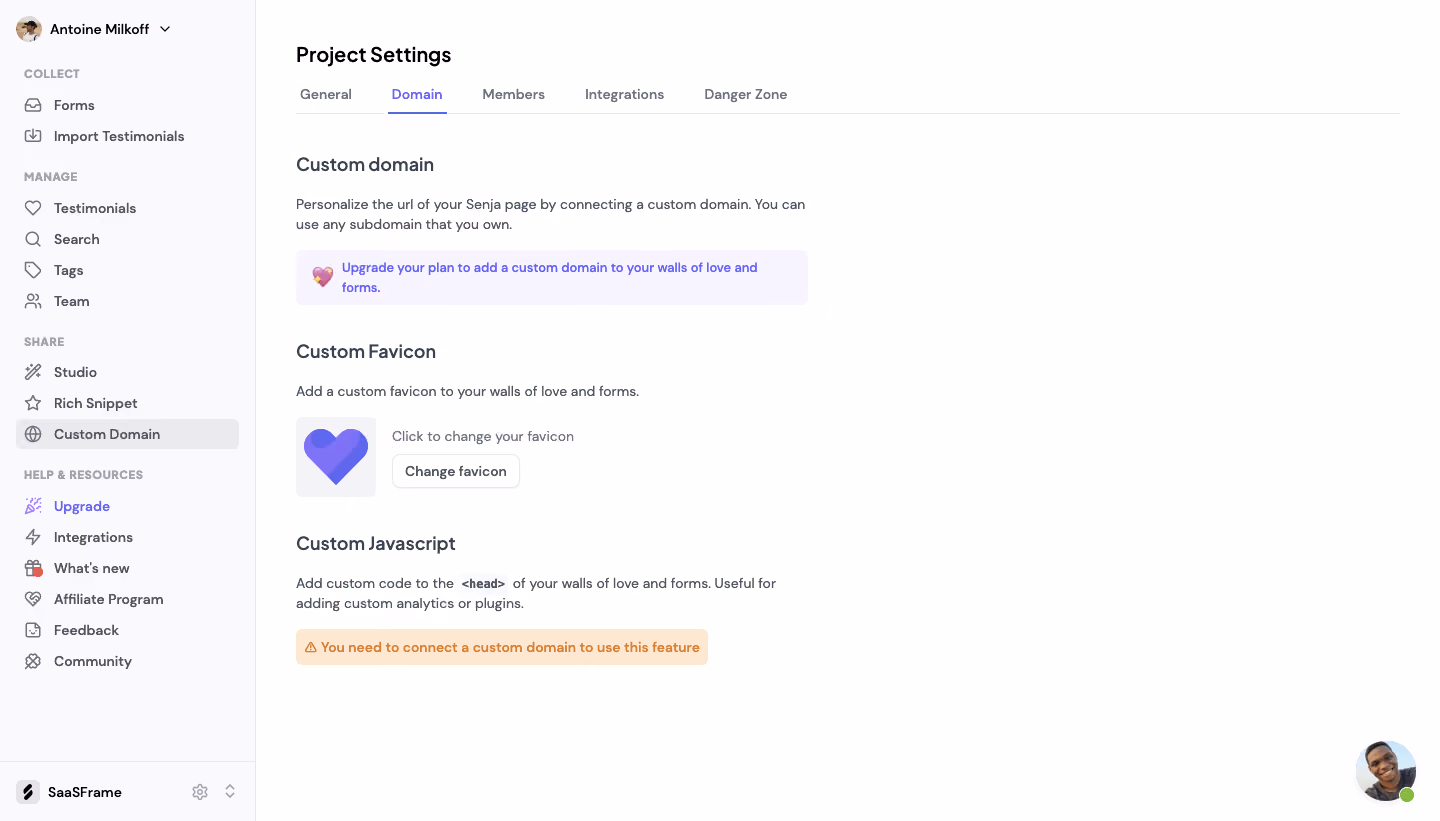Click the sparkling heart upgrade emoji

pos(322,277)
